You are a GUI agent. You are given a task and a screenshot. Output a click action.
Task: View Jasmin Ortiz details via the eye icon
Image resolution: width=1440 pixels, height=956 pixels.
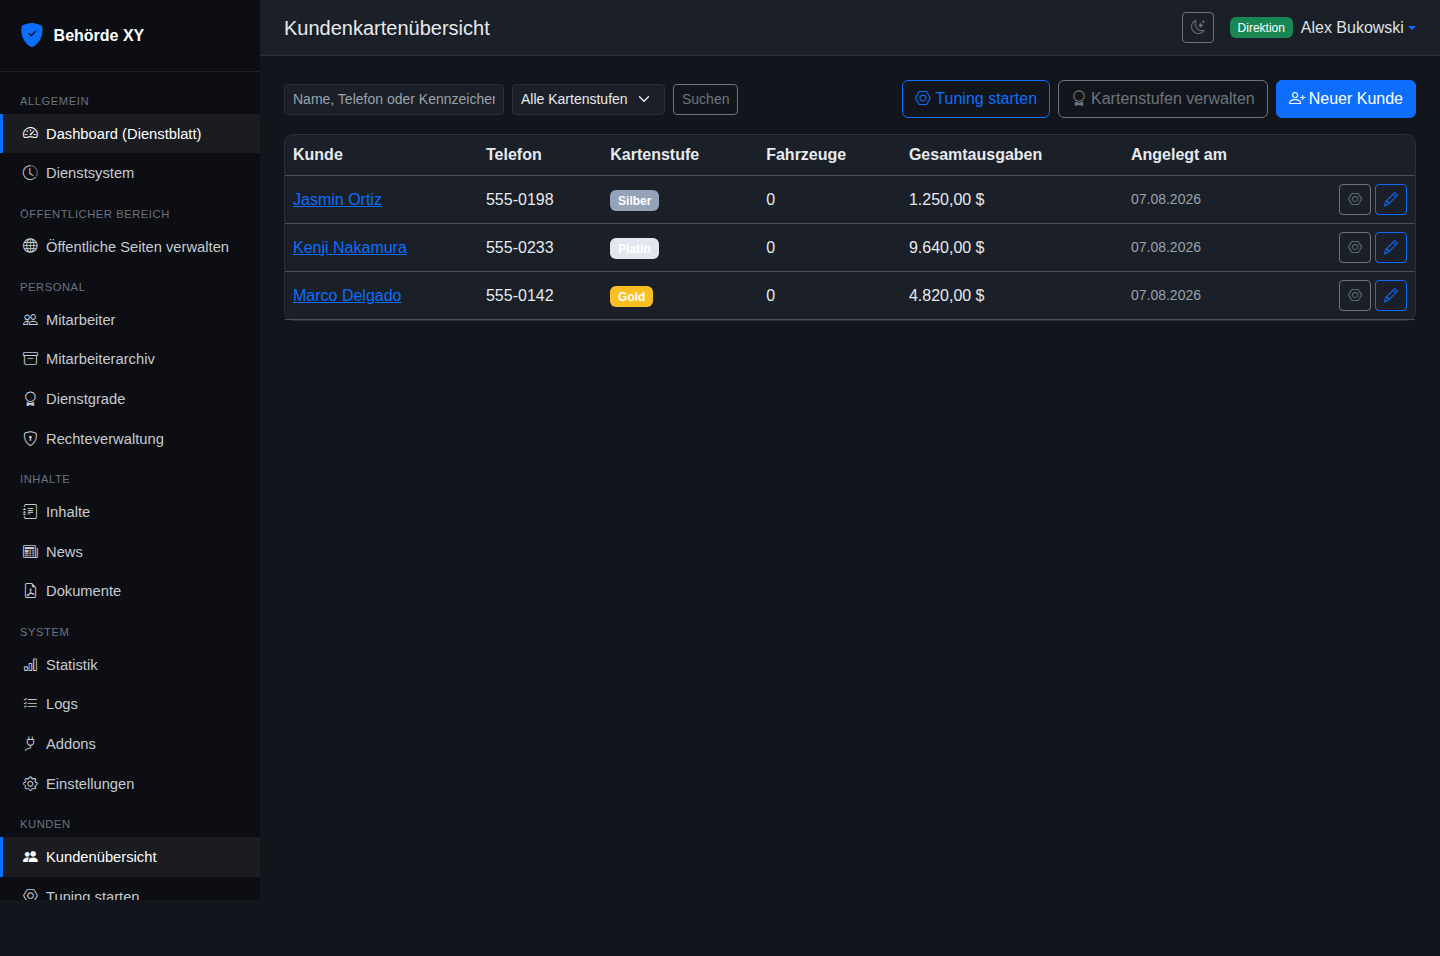click(1355, 200)
